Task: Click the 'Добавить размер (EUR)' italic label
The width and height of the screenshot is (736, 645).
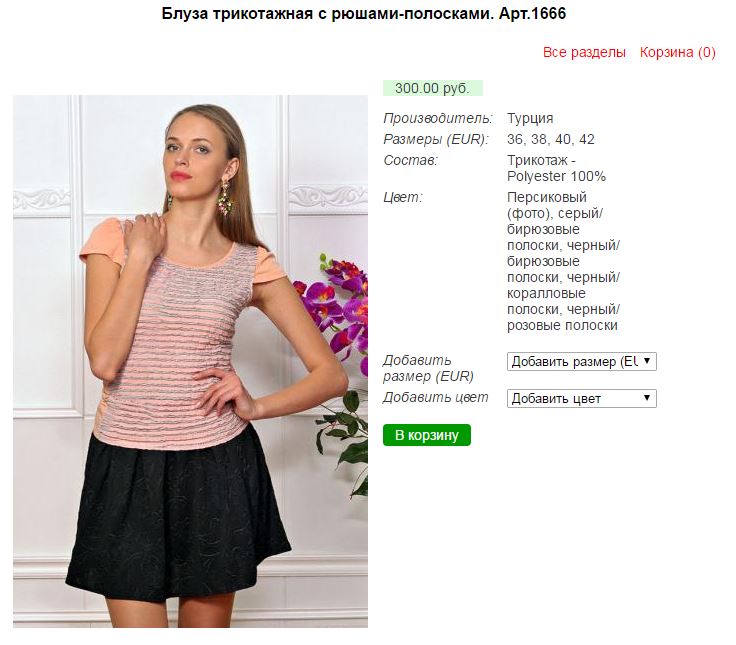Action: tap(428, 369)
